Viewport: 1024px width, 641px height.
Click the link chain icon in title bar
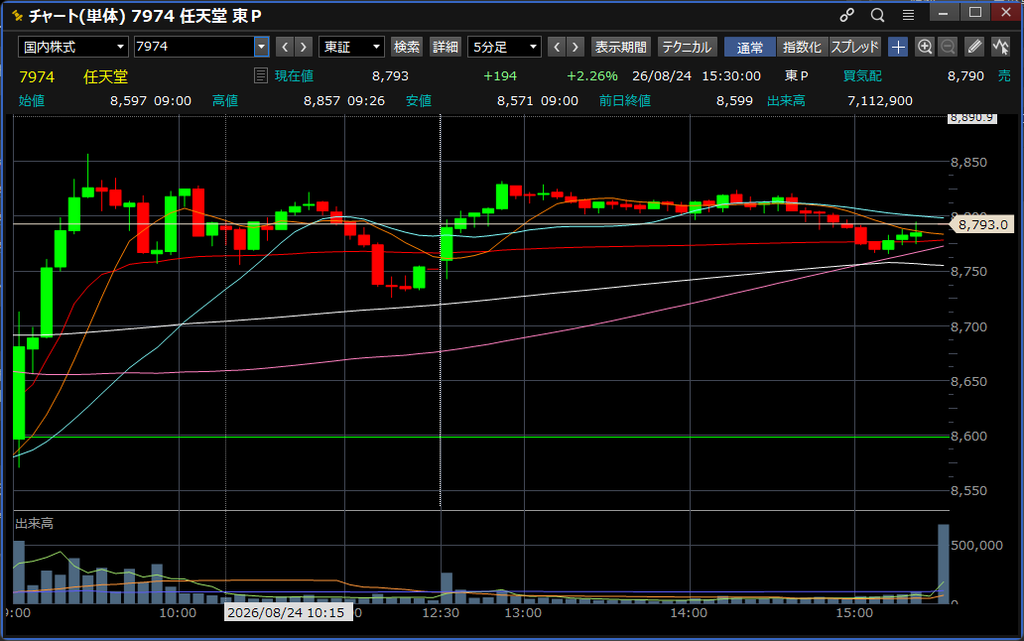(847, 15)
